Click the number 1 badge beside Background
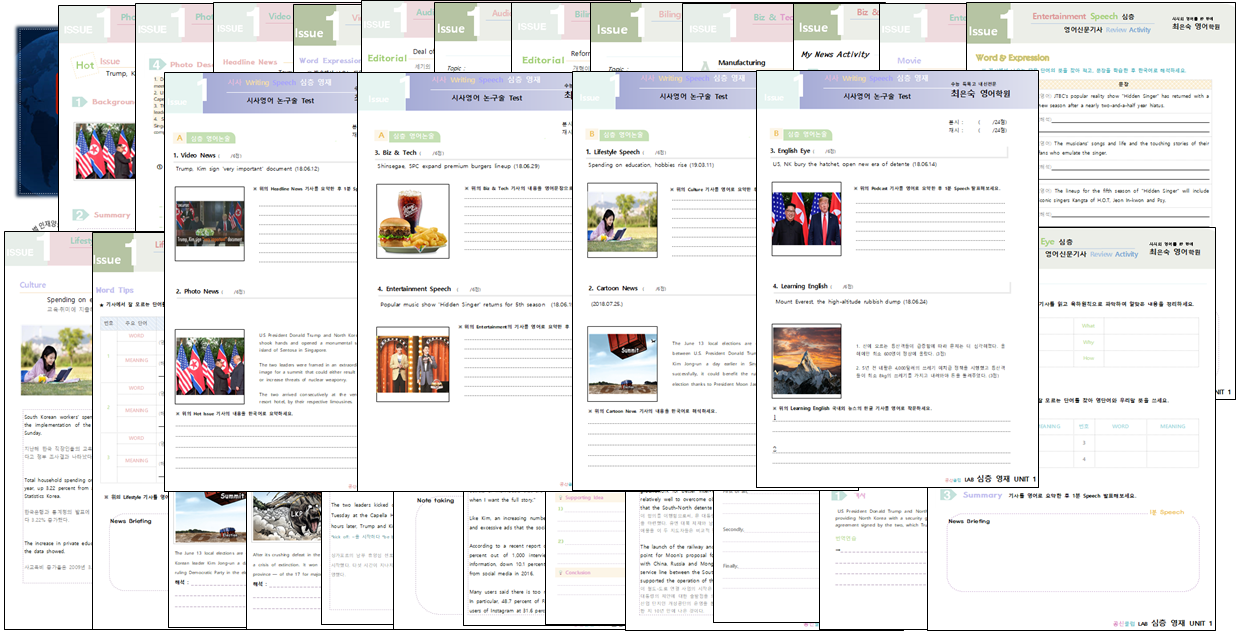The image size is (1236, 631). [x=80, y=102]
